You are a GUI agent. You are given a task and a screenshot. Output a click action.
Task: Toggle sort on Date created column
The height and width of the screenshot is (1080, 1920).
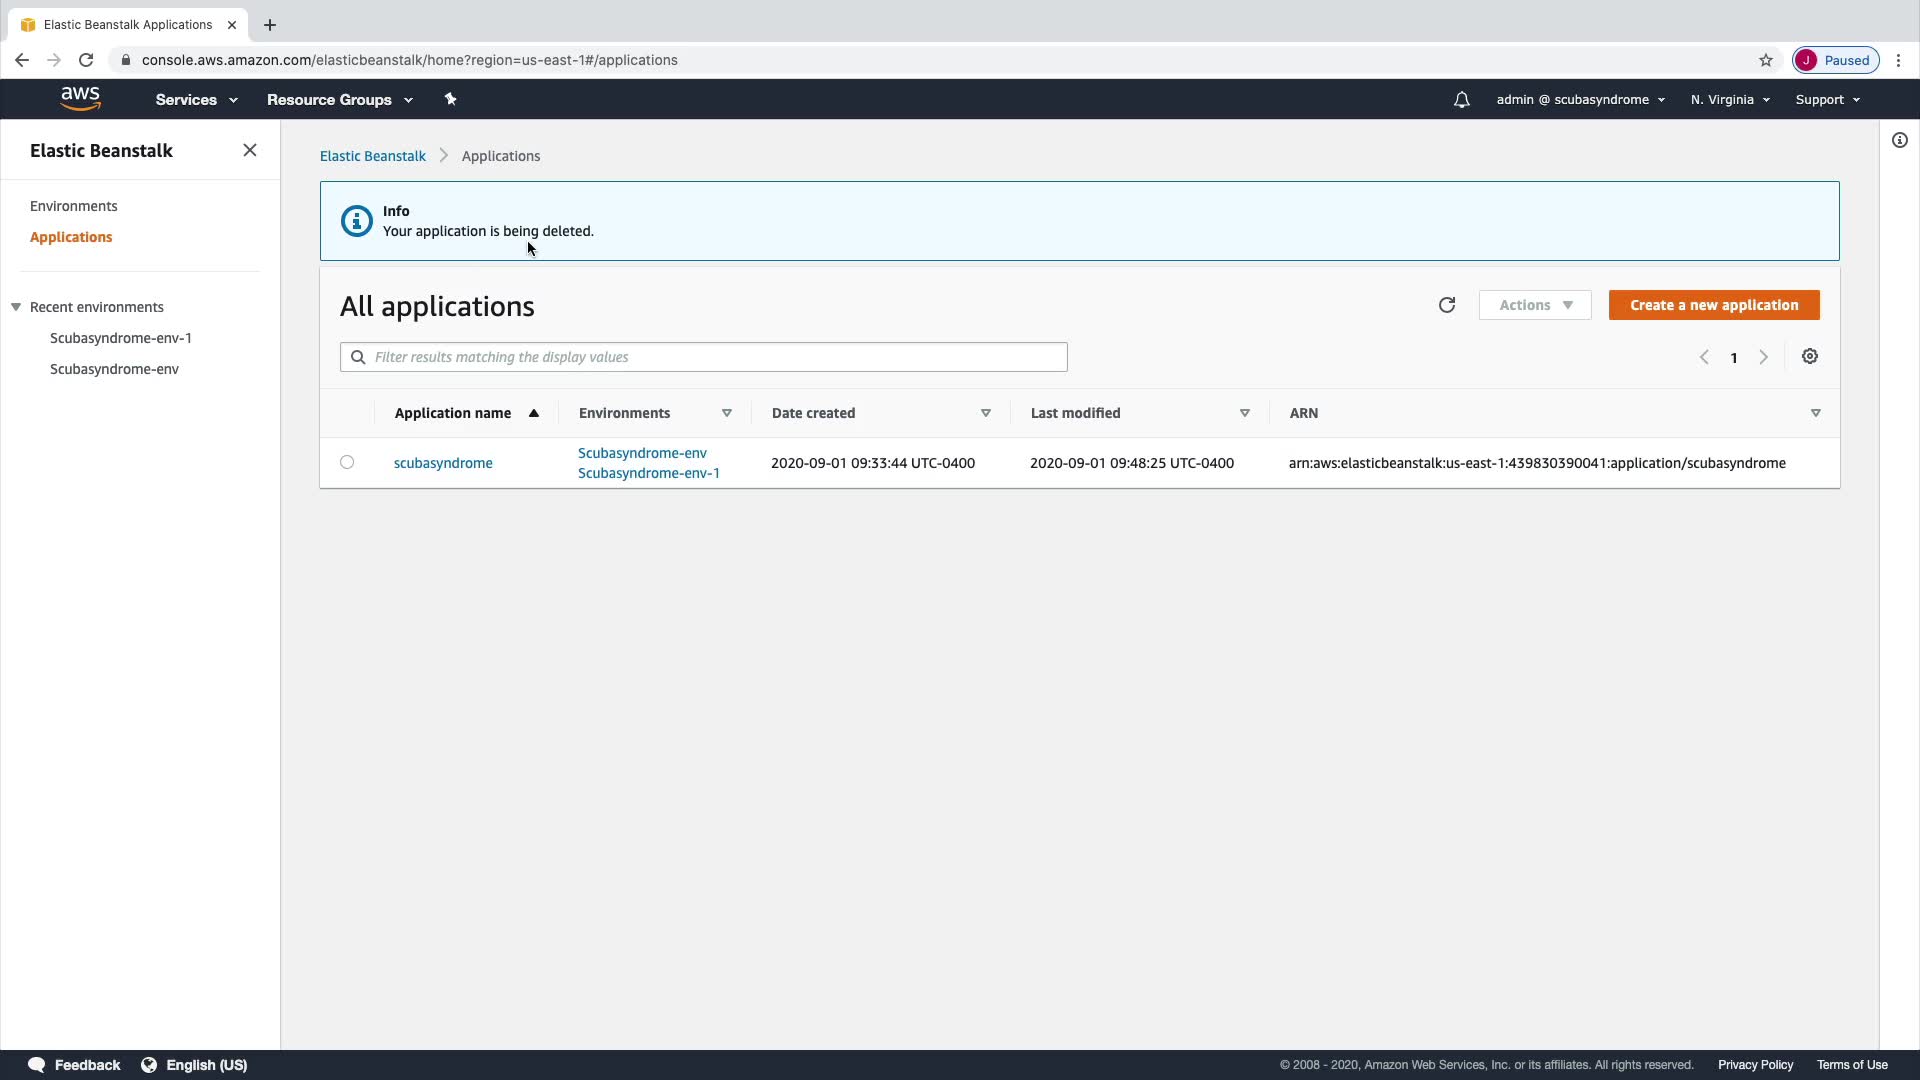tap(985, 413)
